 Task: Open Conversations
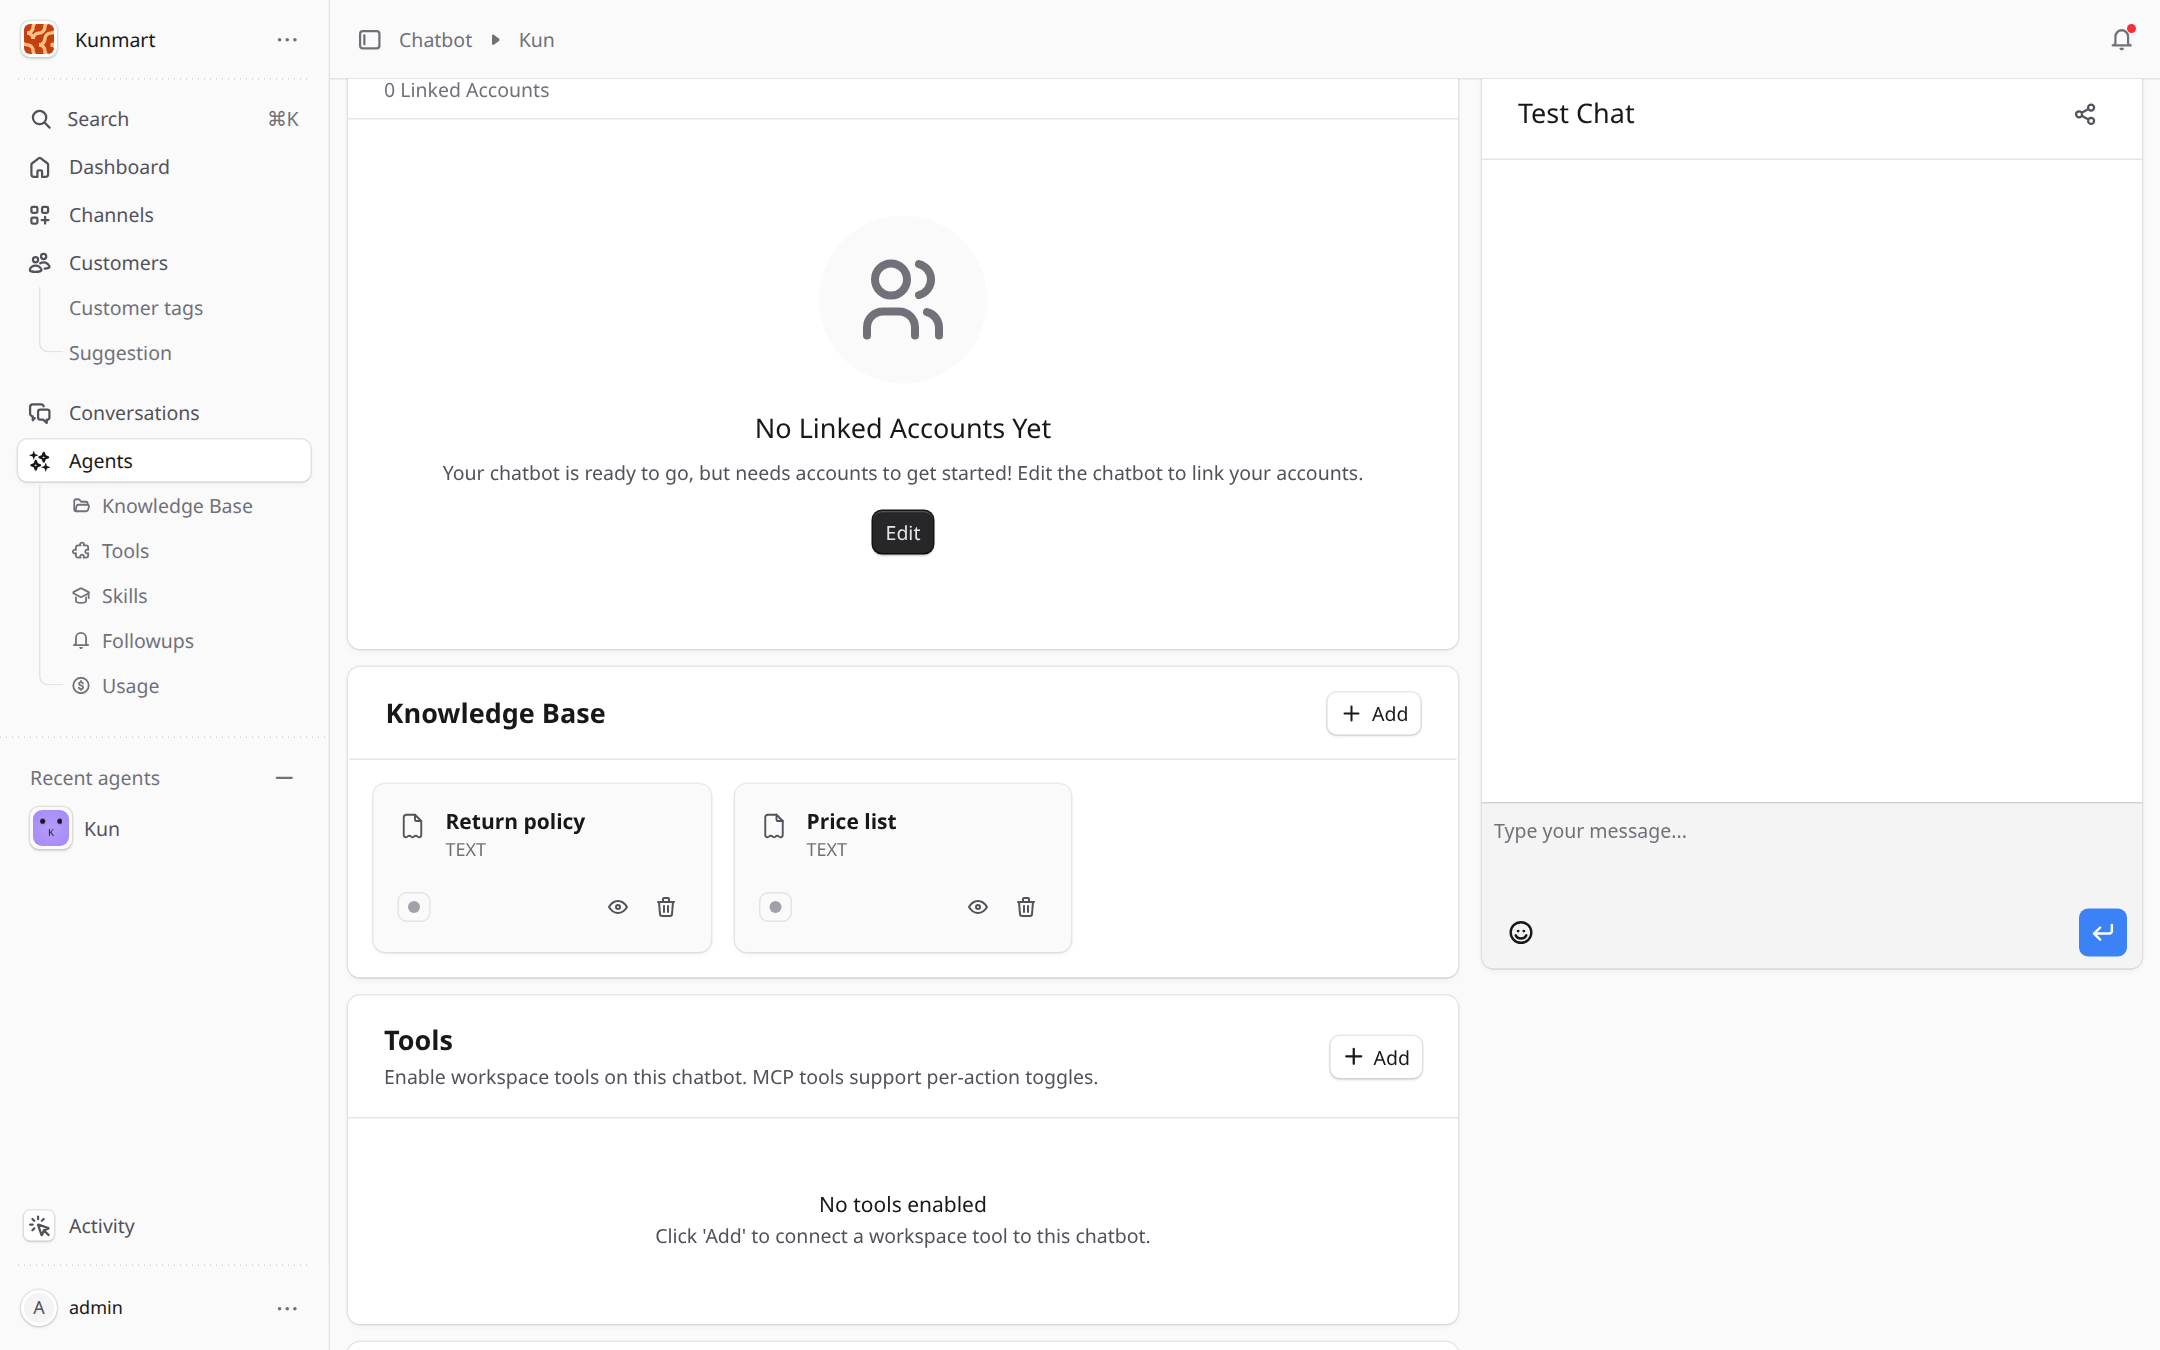click(x=164, y=413)
